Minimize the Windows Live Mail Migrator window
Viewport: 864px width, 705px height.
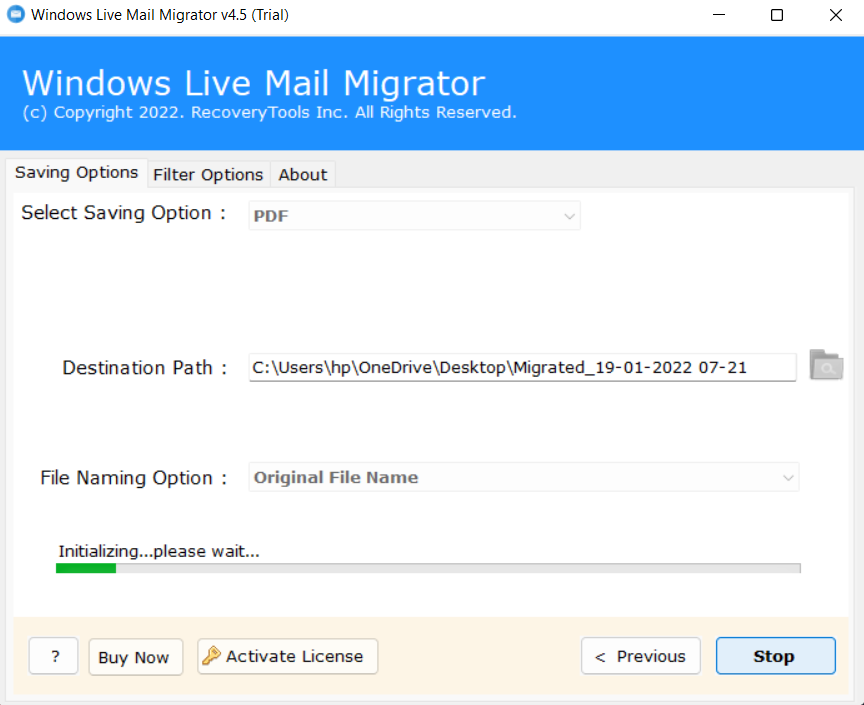pyautogui.click(x=719, y=15)
